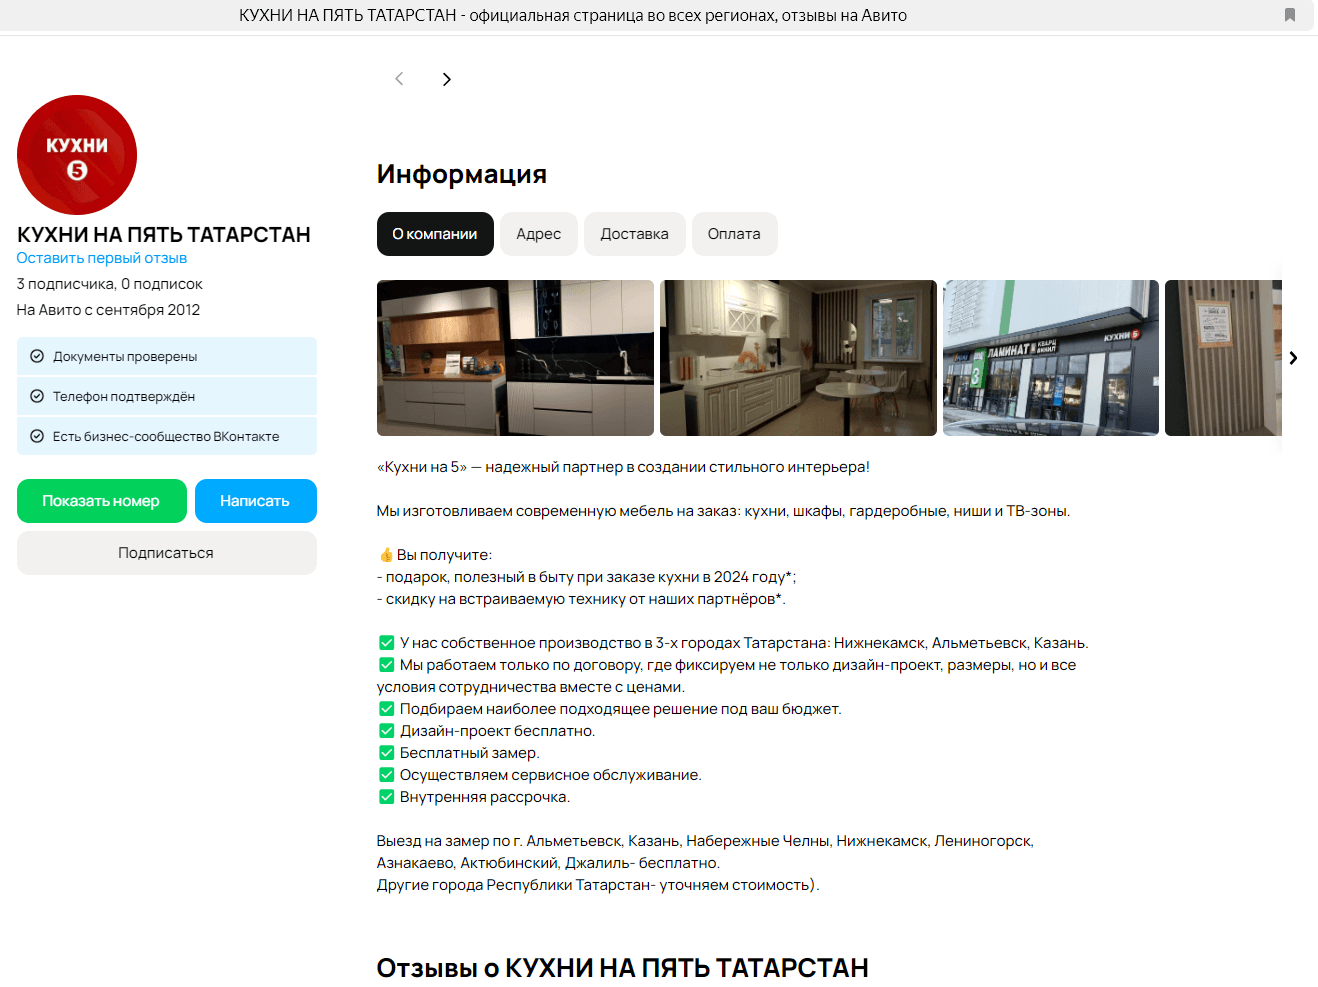The width and height of the screenshot is (1318, 987).
Task: Click the Бесплатный замер line
Action: point(459,753)
